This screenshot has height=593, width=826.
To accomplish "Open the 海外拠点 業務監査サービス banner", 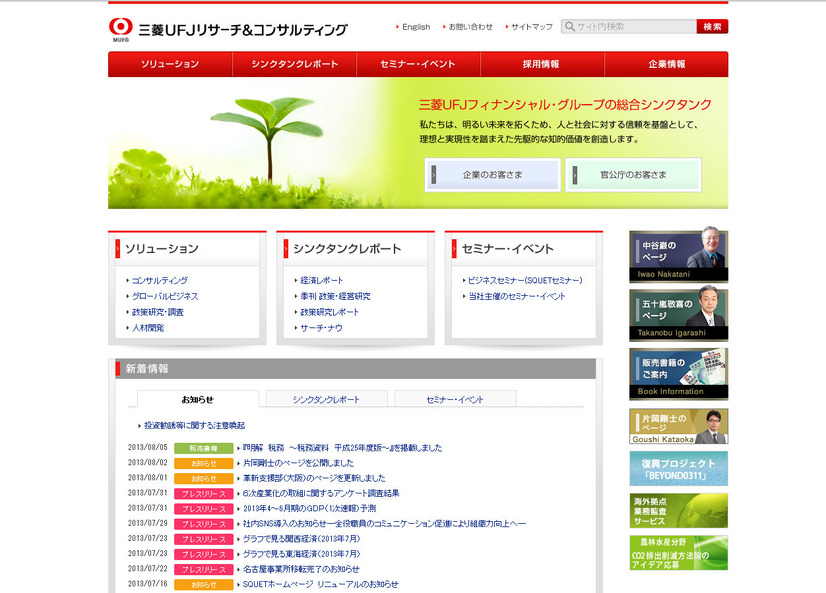I will click(x=678, y=511).
